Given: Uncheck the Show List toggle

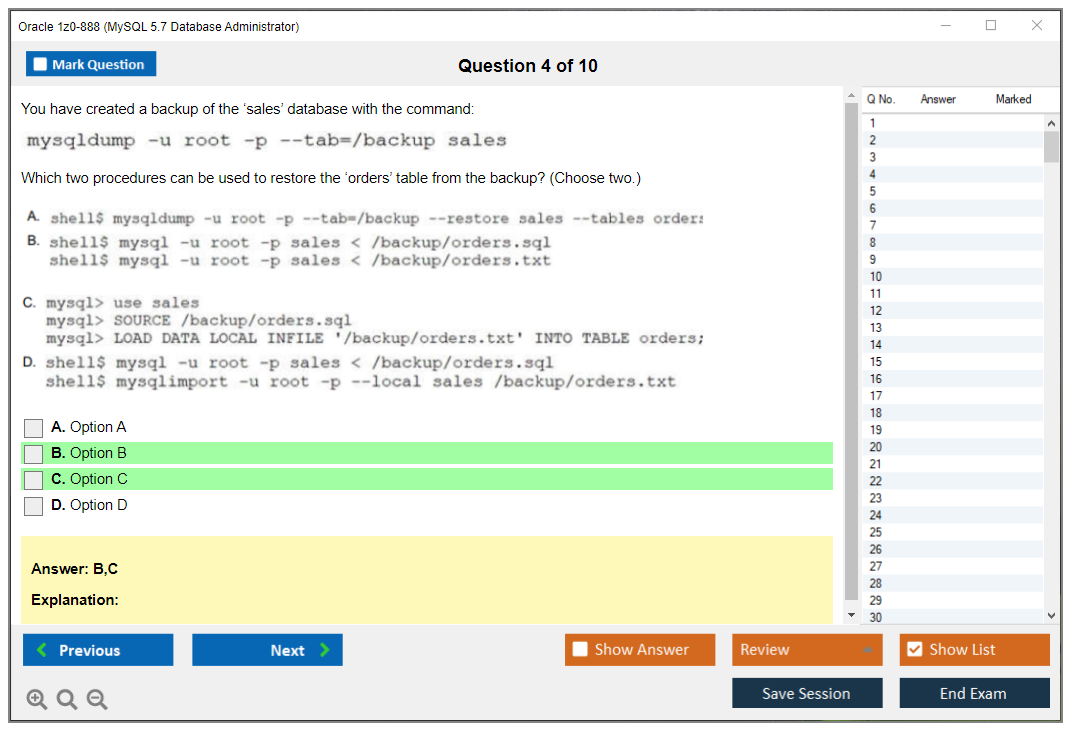Looking at the screenshot, I should (x=914, y=650).
